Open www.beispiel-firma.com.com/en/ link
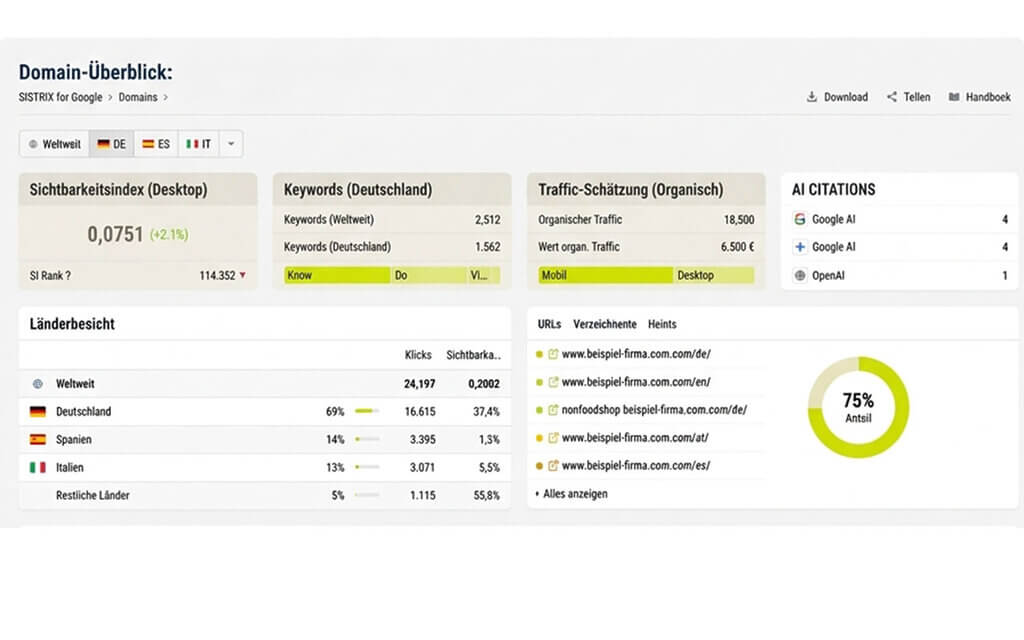1024x640 pixels. tap(636, 382)
